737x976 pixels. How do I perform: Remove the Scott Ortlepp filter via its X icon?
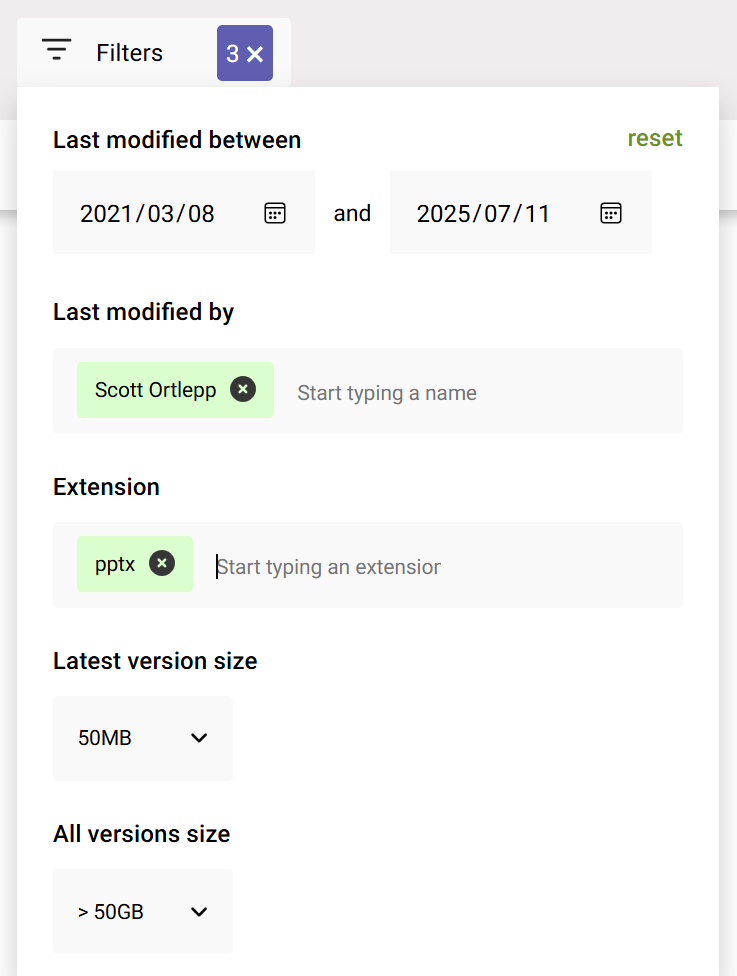click(x=242, y=390)
